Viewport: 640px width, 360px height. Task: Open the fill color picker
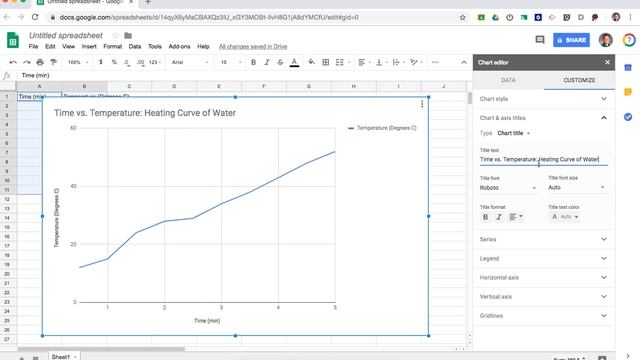click(x=311, y=62)
